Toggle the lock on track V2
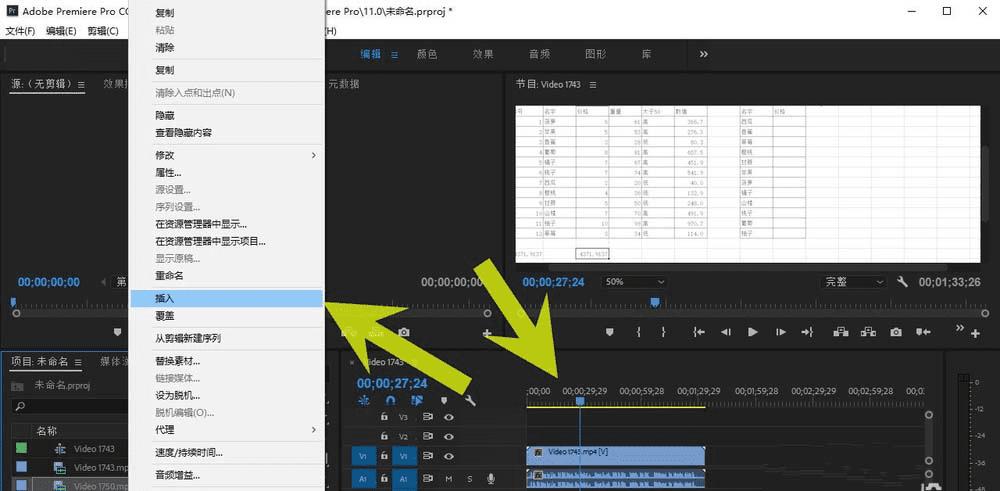The width and height of the screenshot is (1000, 491). point(383,437)
